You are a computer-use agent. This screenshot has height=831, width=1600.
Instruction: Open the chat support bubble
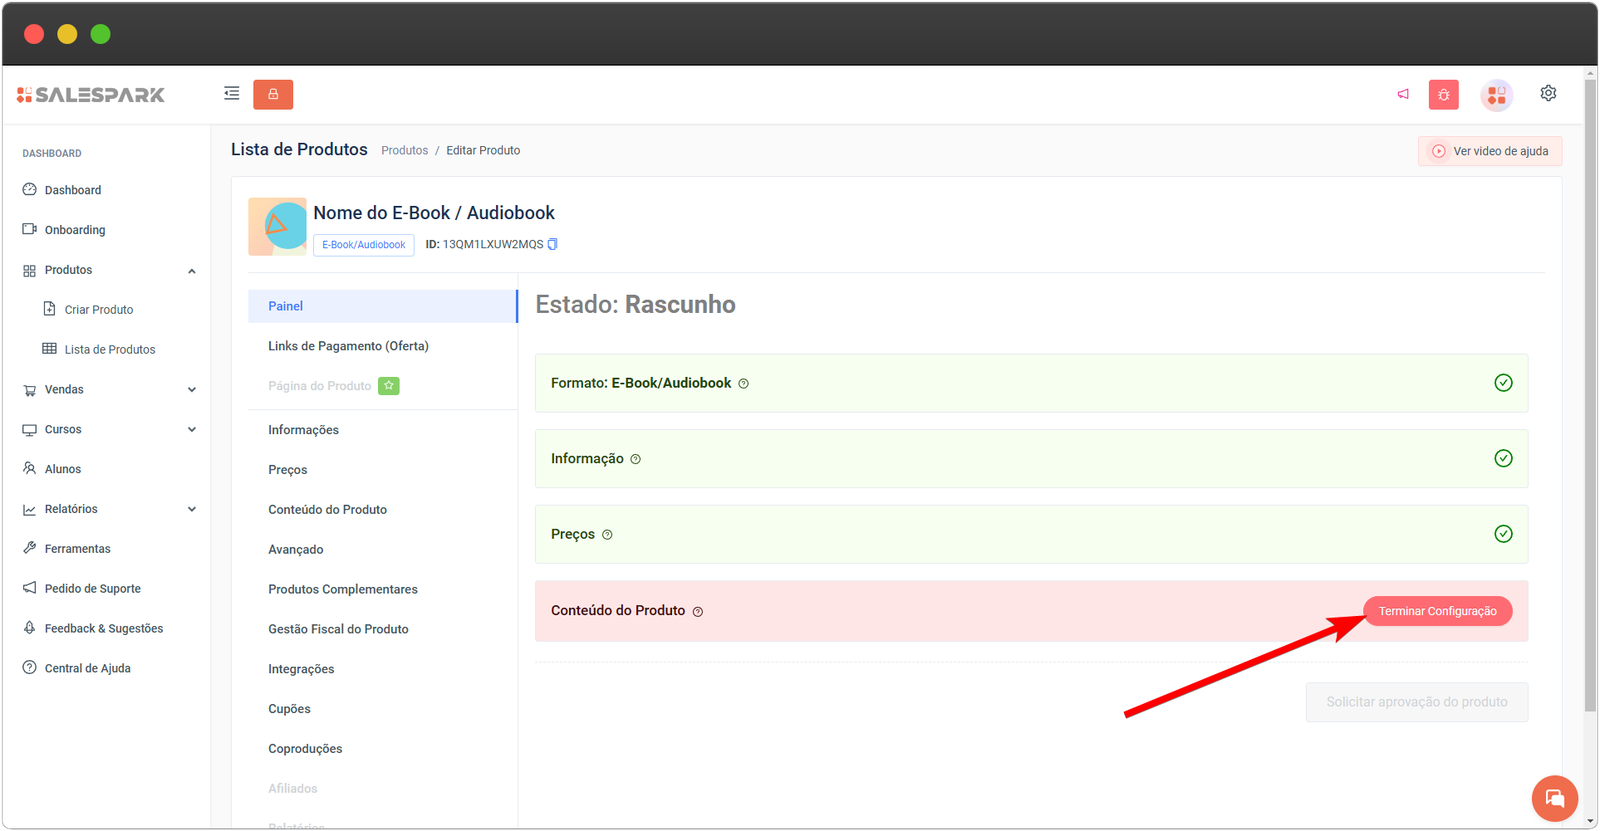[1554, 798]
